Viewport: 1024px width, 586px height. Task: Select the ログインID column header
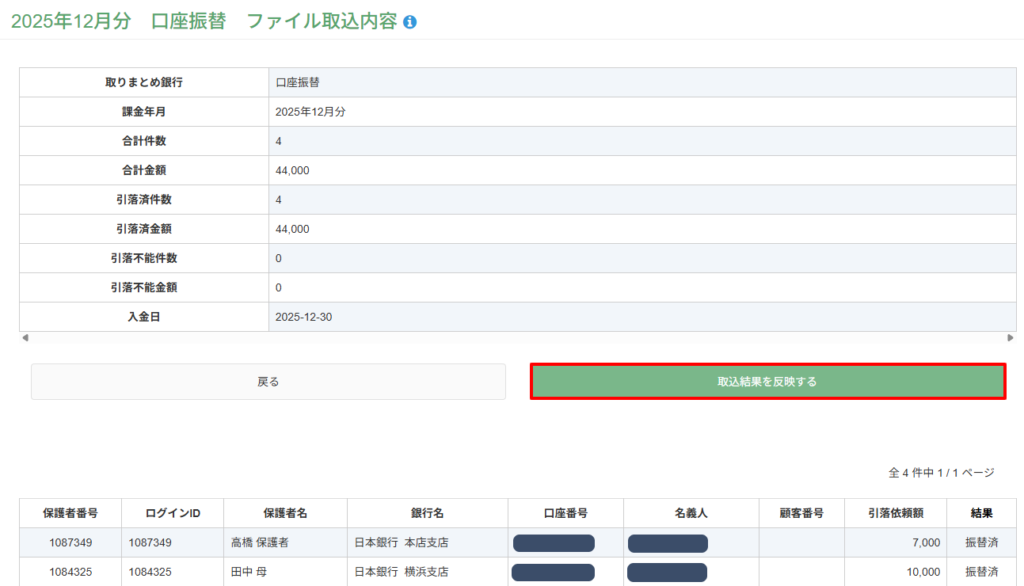tap(172, 513)
